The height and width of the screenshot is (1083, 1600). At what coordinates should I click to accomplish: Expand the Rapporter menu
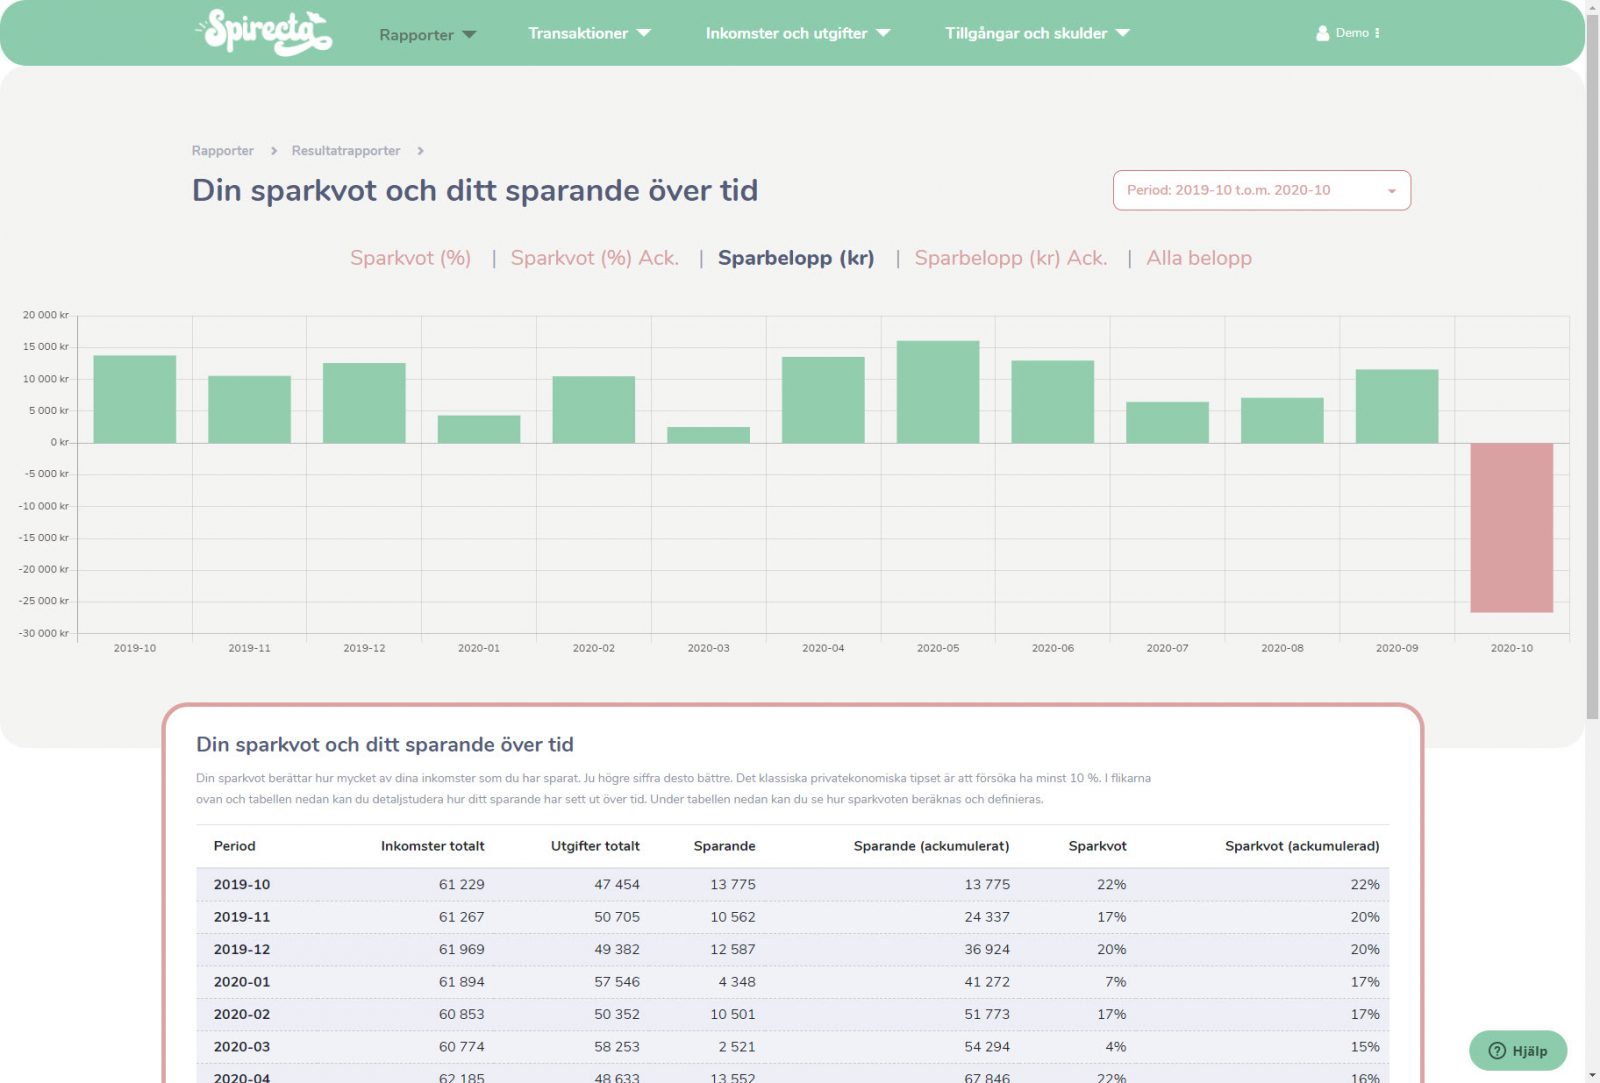(427, 35)
